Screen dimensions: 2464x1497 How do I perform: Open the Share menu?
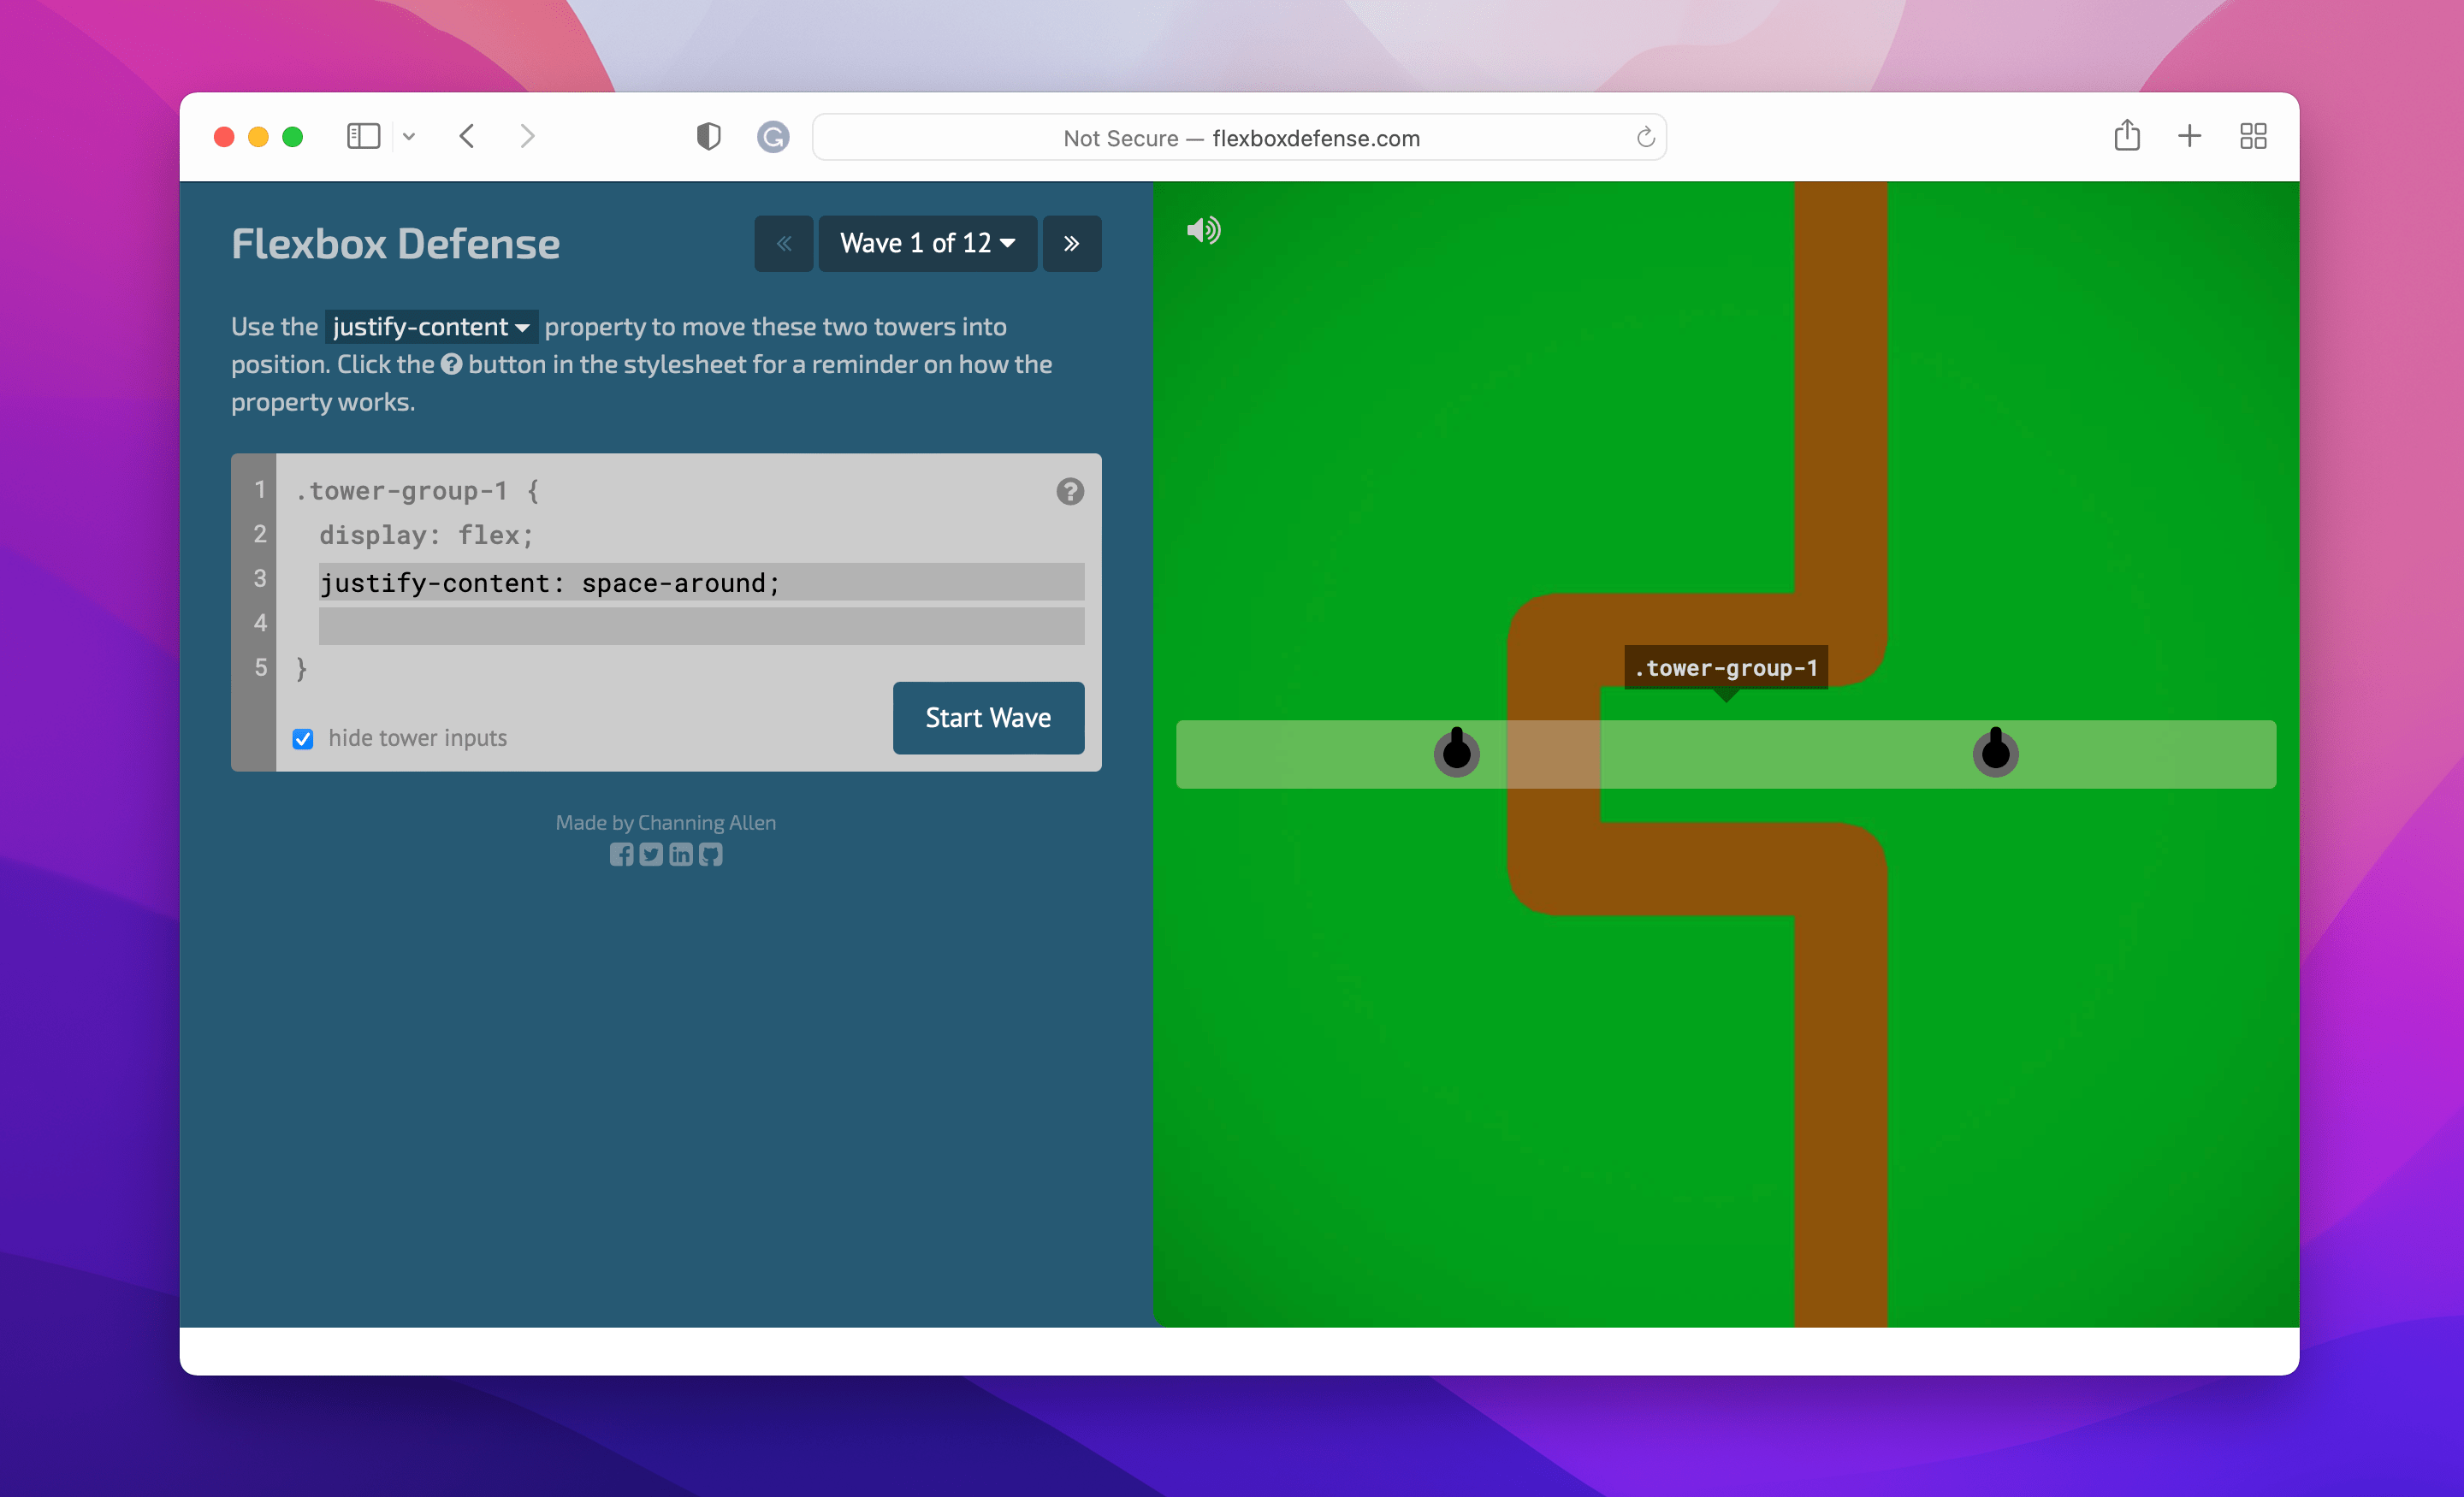coord(2127,136)
